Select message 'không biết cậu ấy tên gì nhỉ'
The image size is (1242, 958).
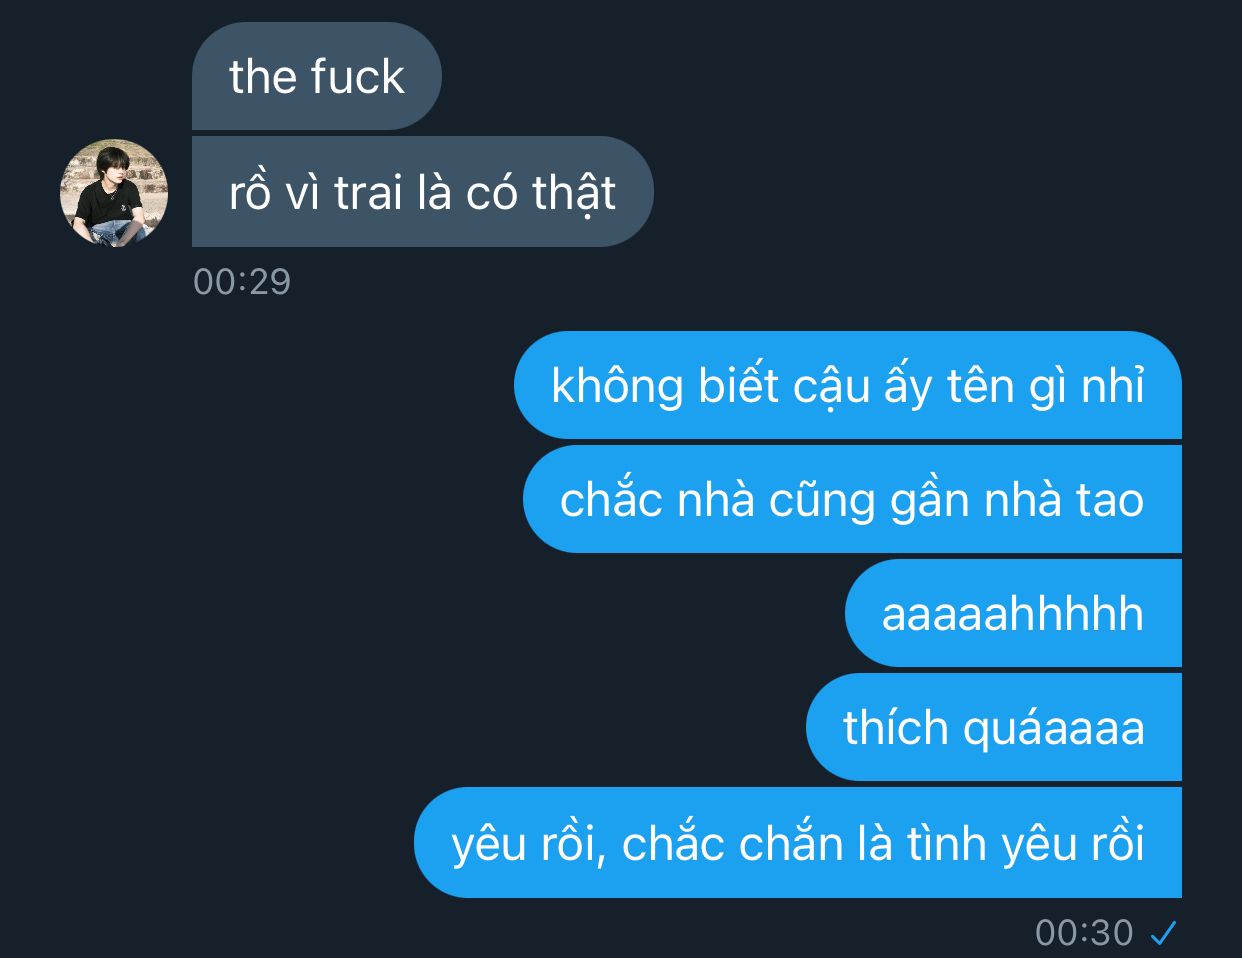(x=848, y=385)
